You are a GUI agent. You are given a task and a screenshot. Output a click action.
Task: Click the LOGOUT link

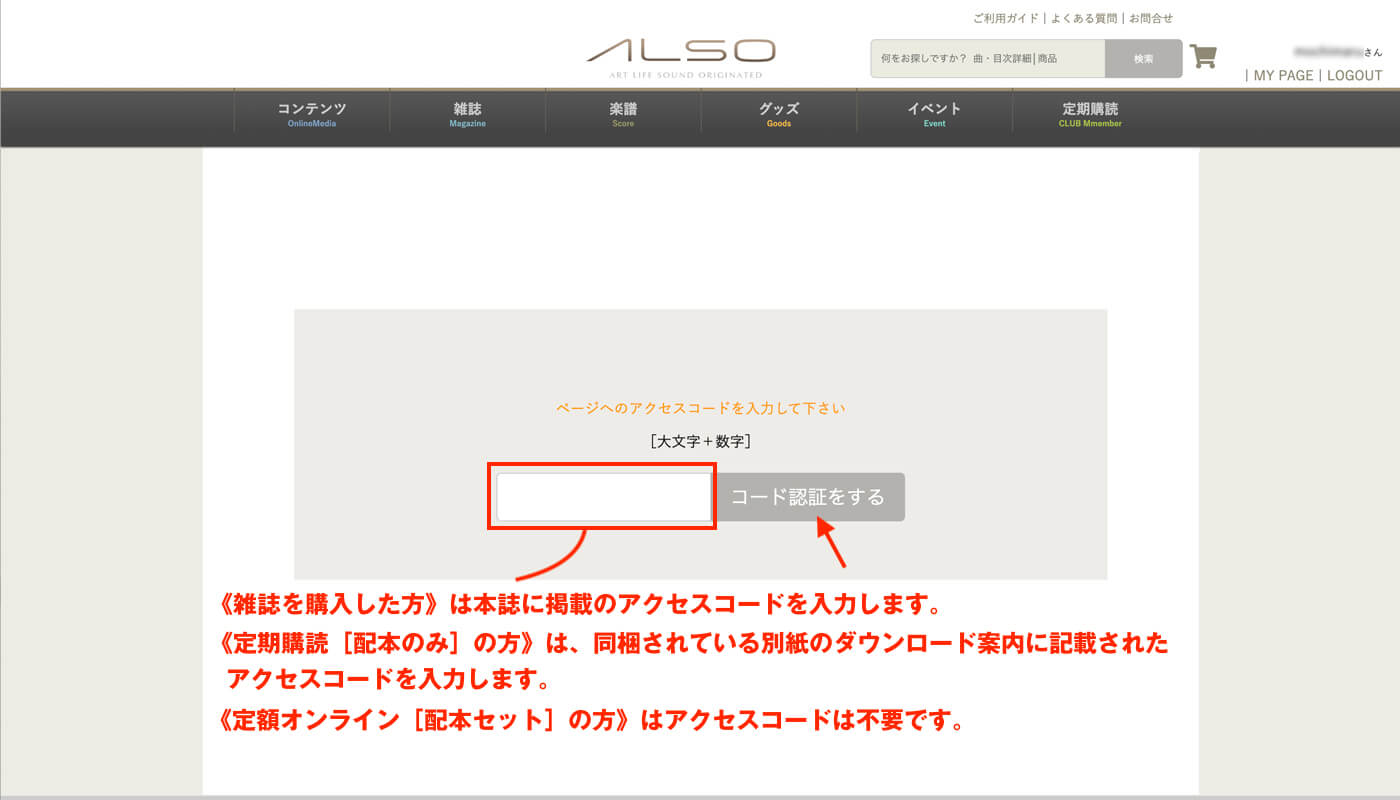[x=1354, y=76]
